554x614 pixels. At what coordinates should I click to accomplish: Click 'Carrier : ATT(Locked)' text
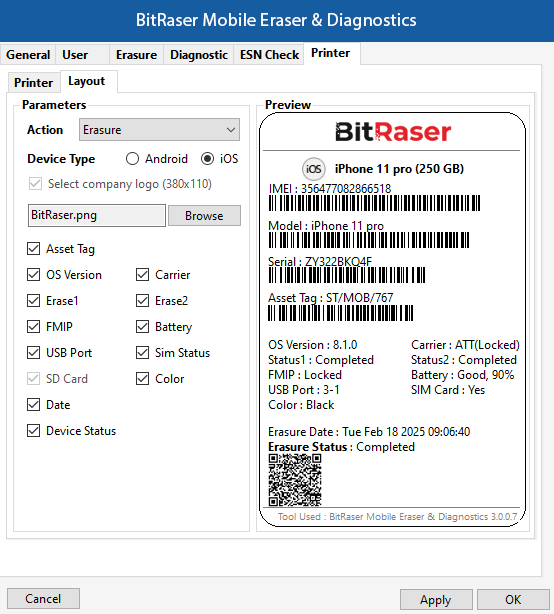(465, 345)
